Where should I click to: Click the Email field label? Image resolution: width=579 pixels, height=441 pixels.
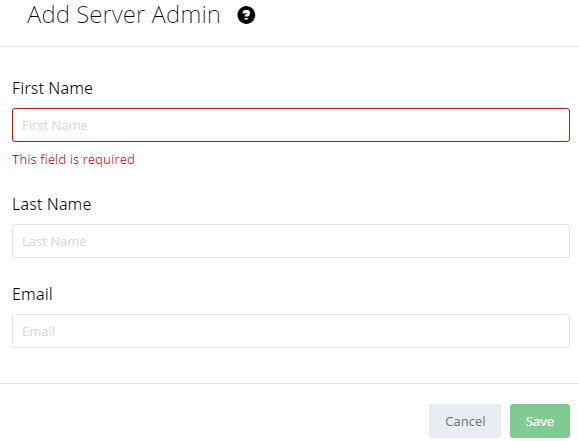[32, 294]
